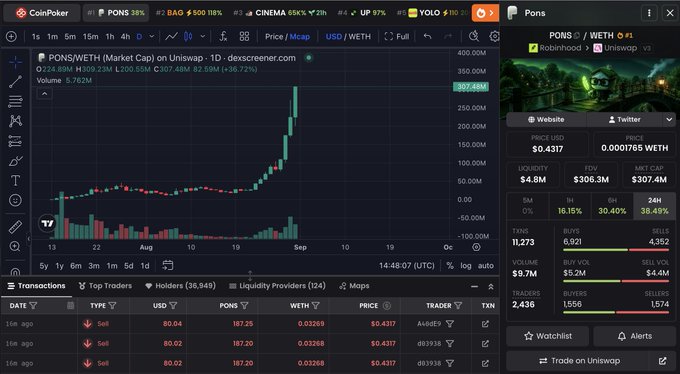The image size is (680, 374).
Task: Select the 6H stats period
Action: point(612,206)
